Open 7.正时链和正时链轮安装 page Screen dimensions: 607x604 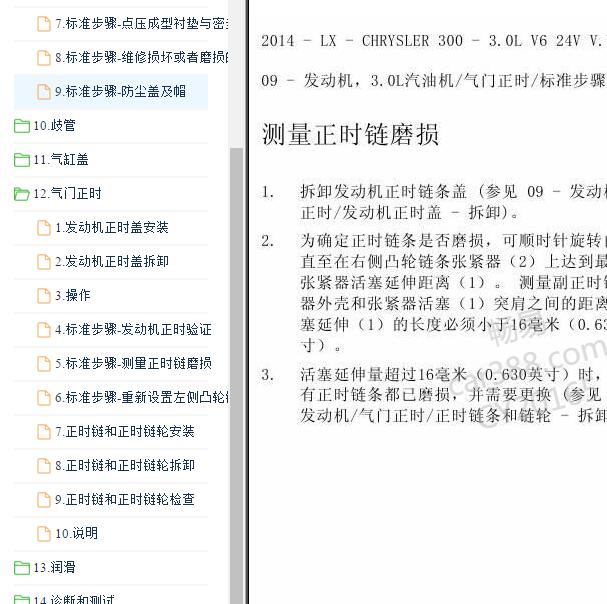(125, 432)
